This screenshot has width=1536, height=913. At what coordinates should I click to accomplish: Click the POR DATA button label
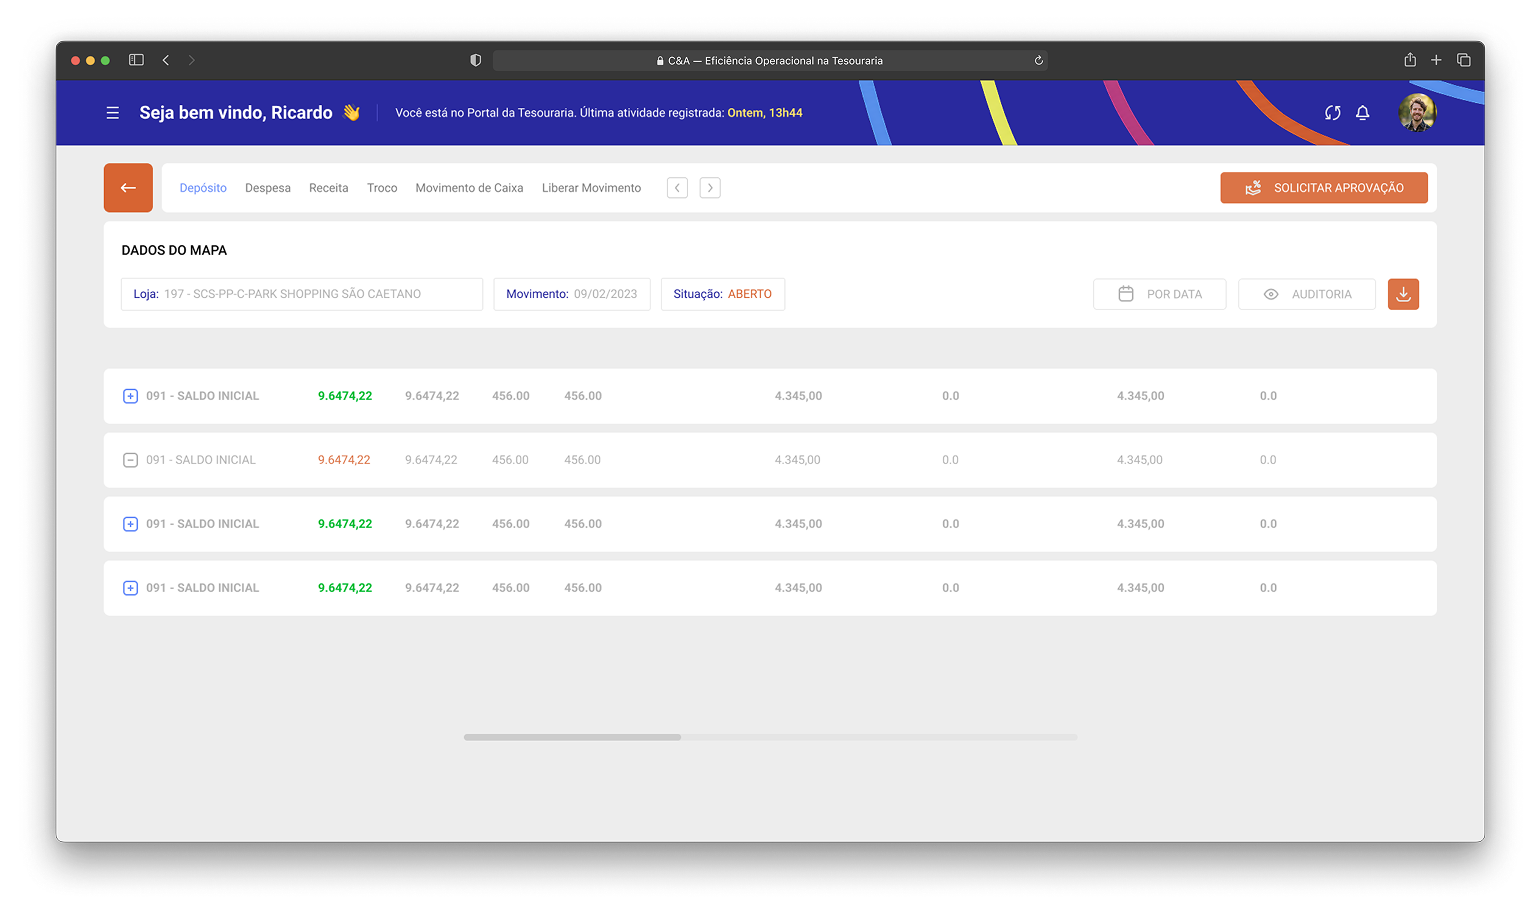pyautogui.click(x=1174, y=294)
